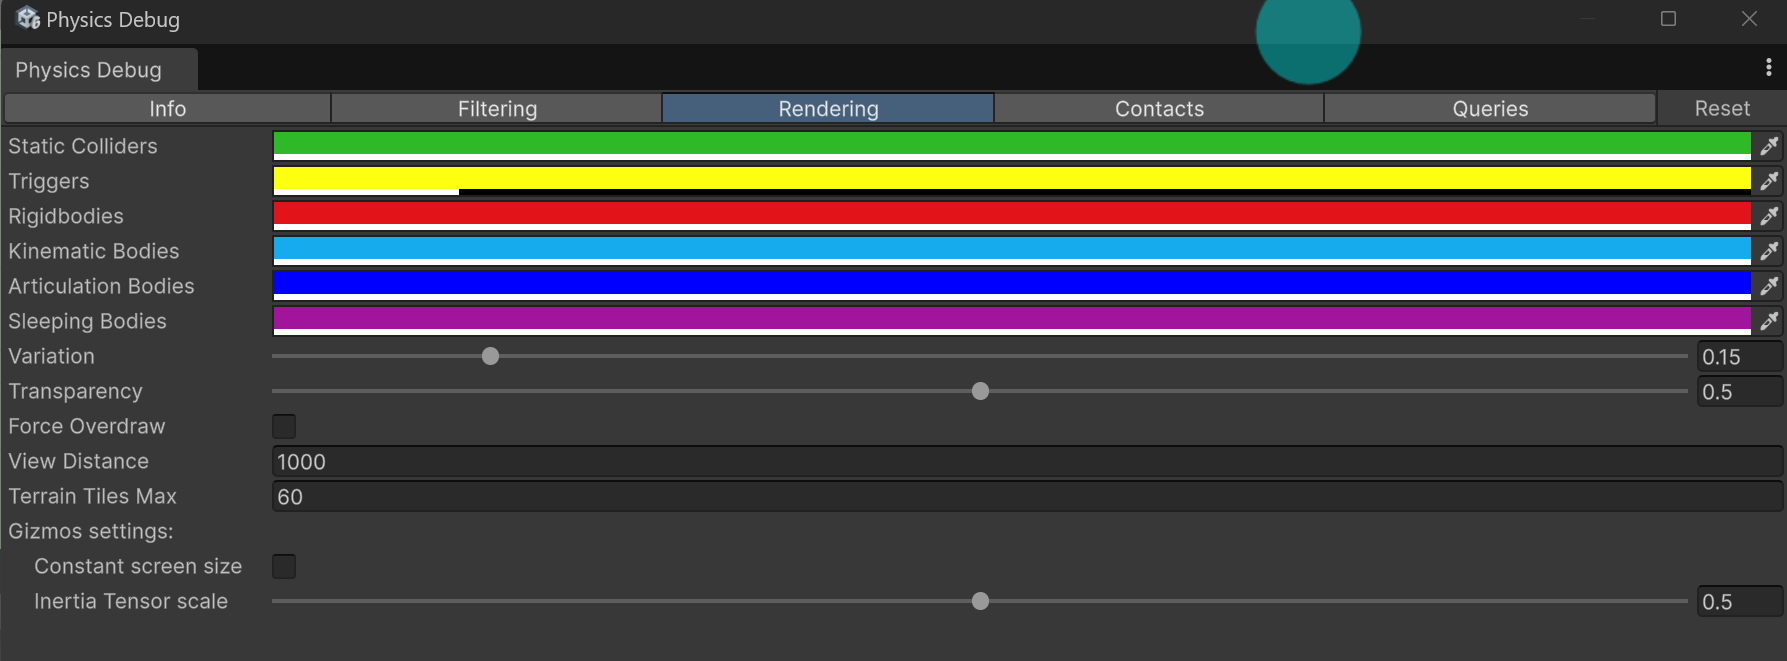Open the Queries tab
This screenshot has height=661, width=1787.
pos(1490,108)
